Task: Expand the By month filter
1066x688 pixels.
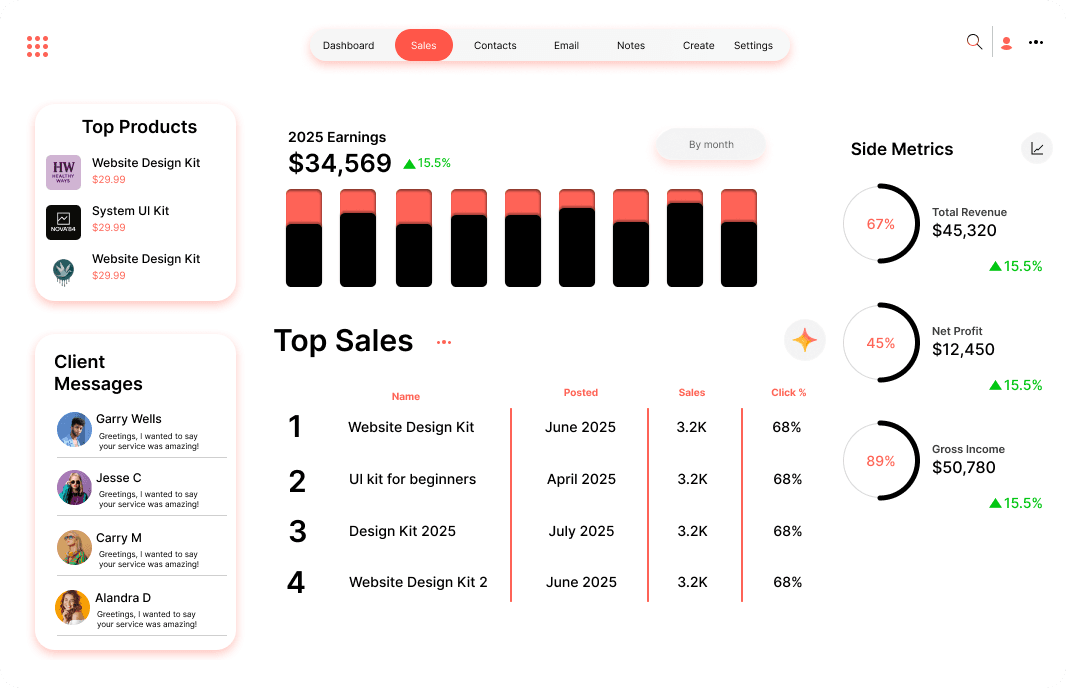Action: point(711,145)
